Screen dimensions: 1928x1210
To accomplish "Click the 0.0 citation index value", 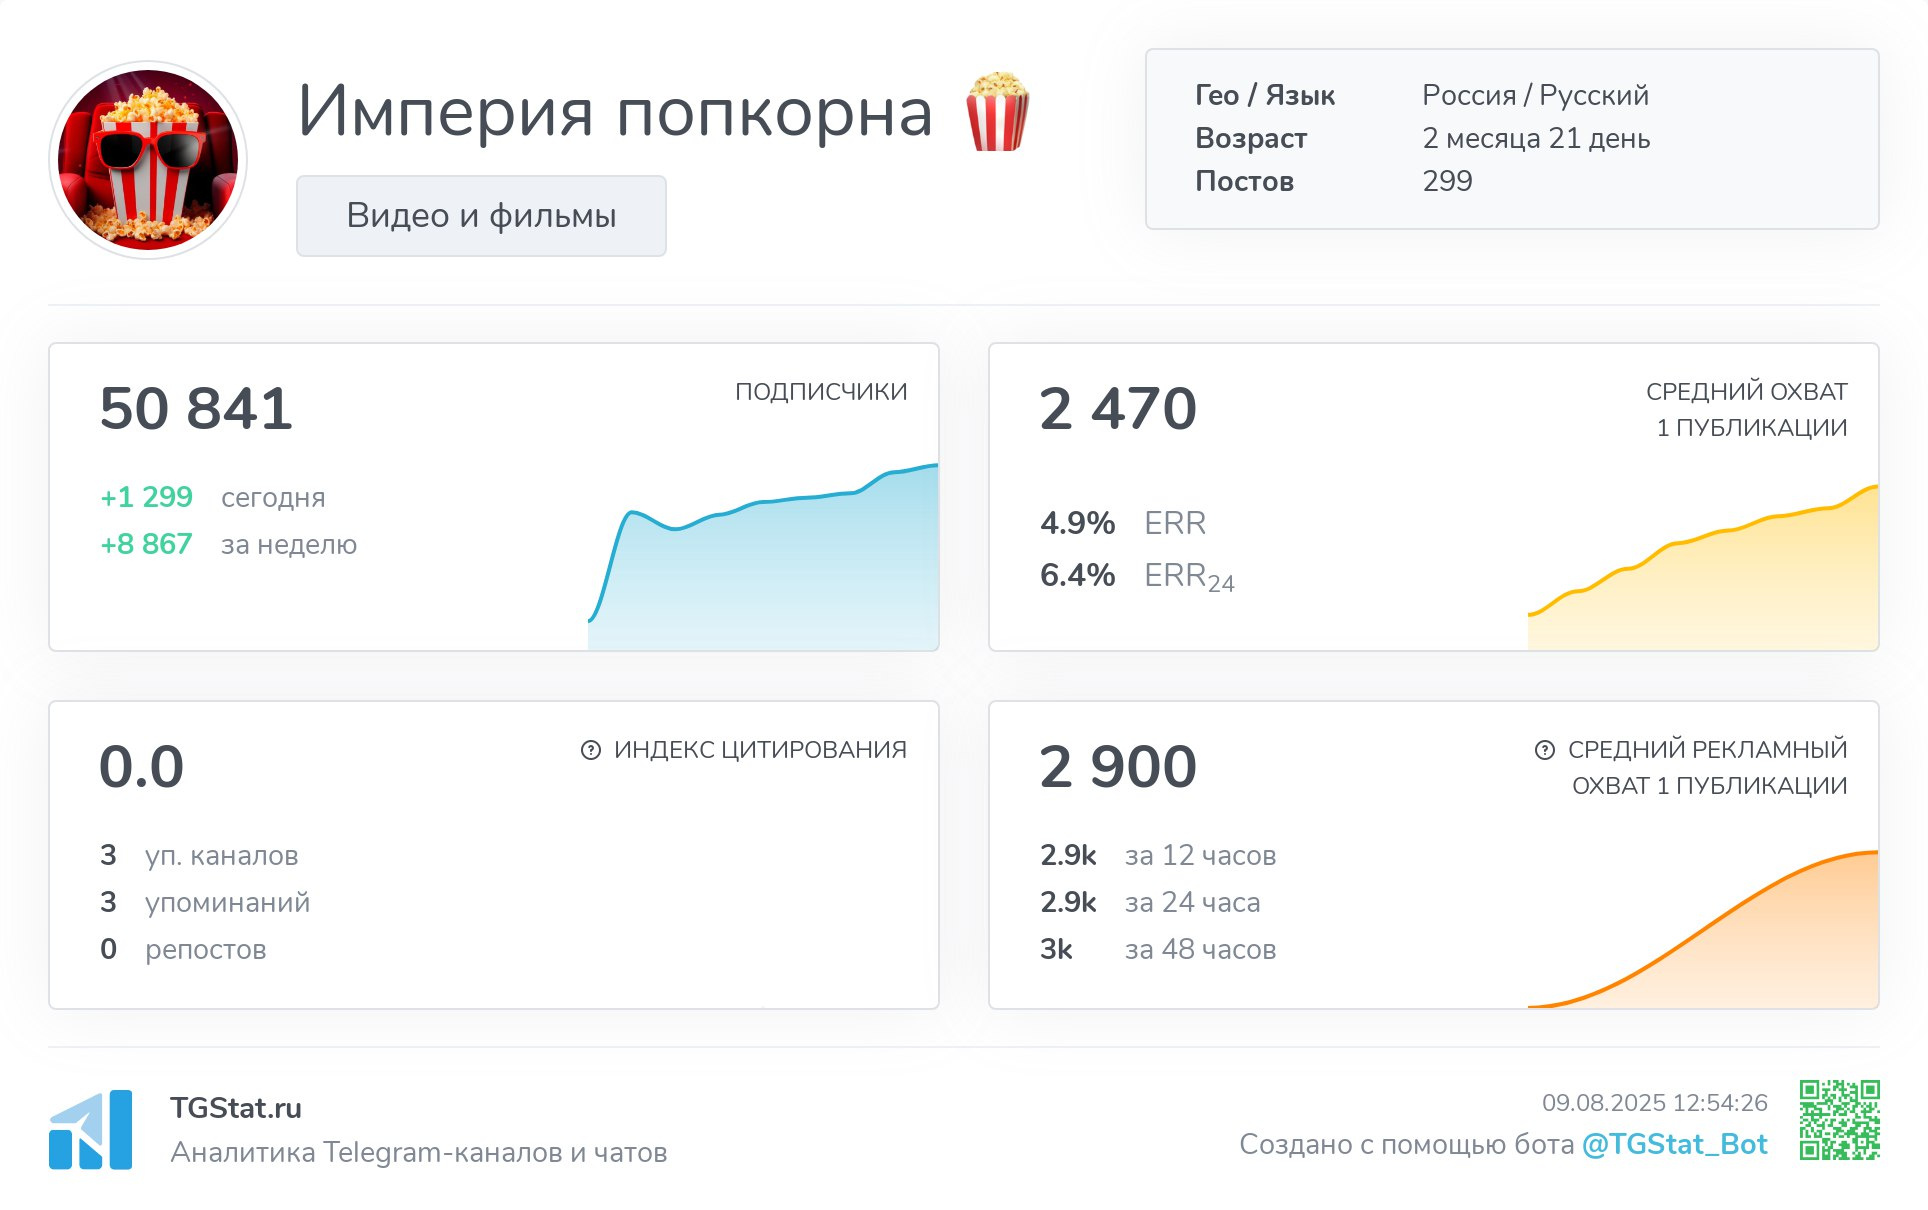I will point(141,767).
